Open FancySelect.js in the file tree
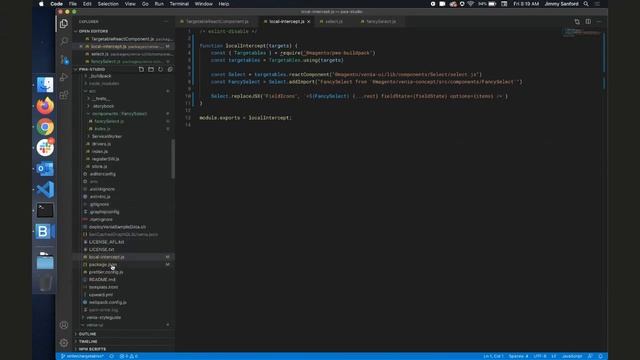Screen dimensions: 640x360 tap(109, 121)
